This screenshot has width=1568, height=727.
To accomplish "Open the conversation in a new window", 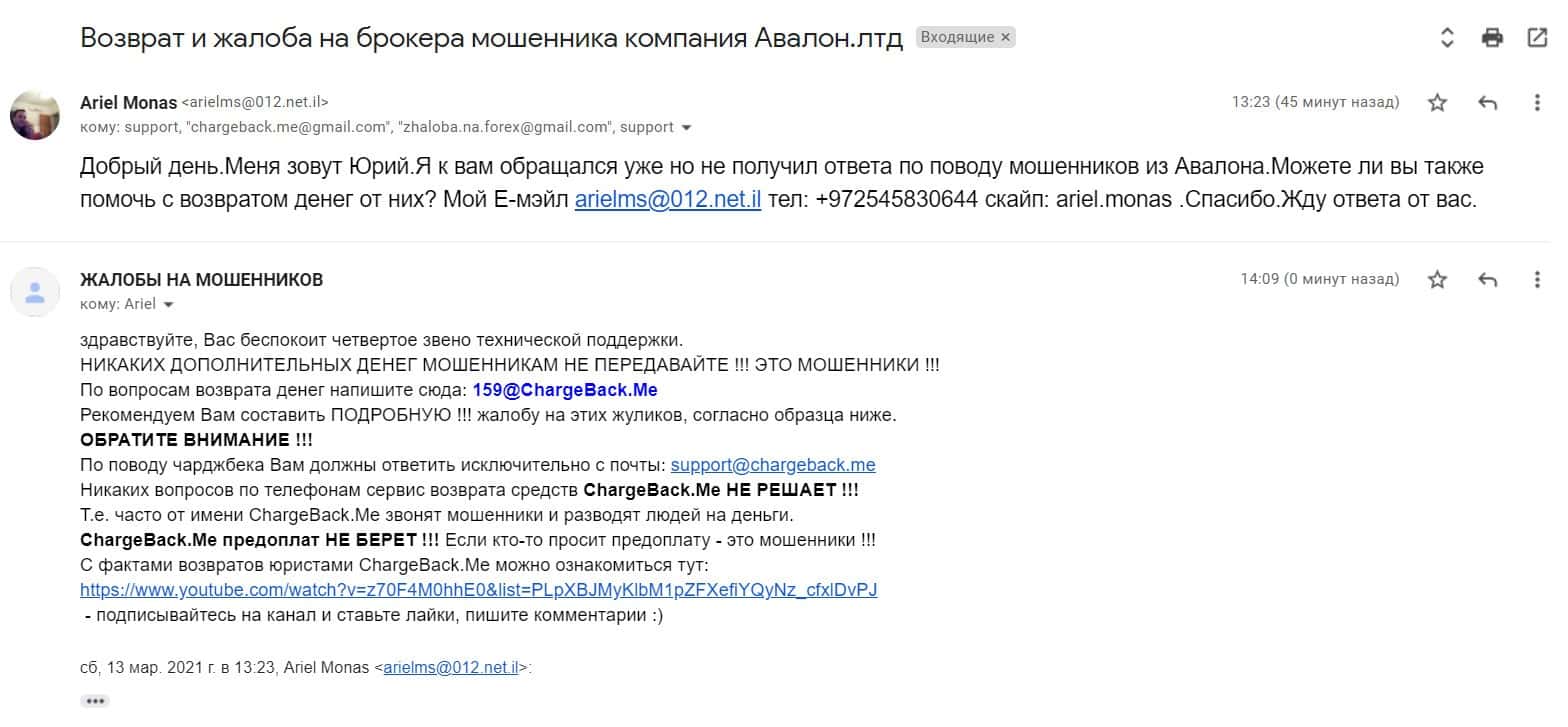I will [x=1537, y=38].
